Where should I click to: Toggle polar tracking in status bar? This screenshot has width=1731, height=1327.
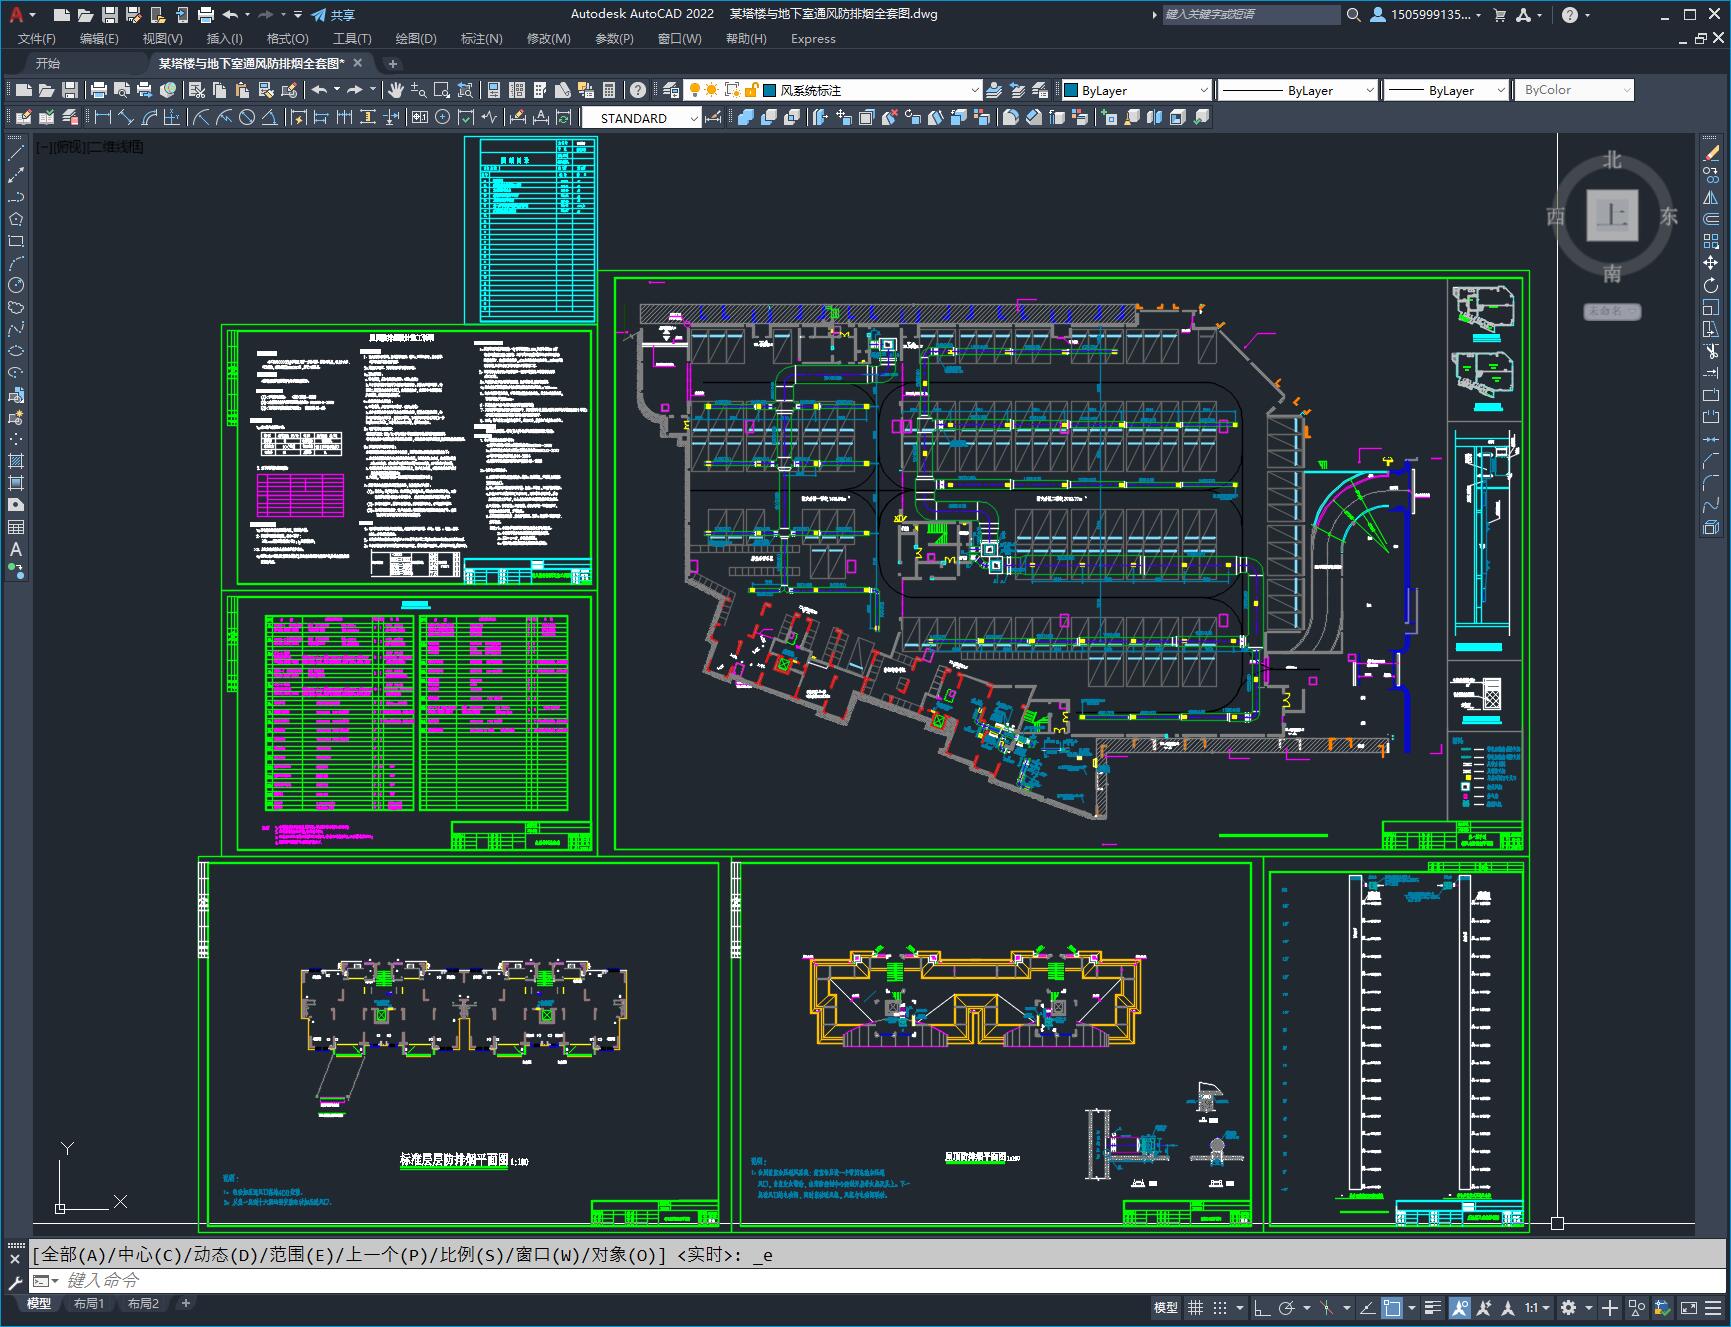point(1287,1307)
